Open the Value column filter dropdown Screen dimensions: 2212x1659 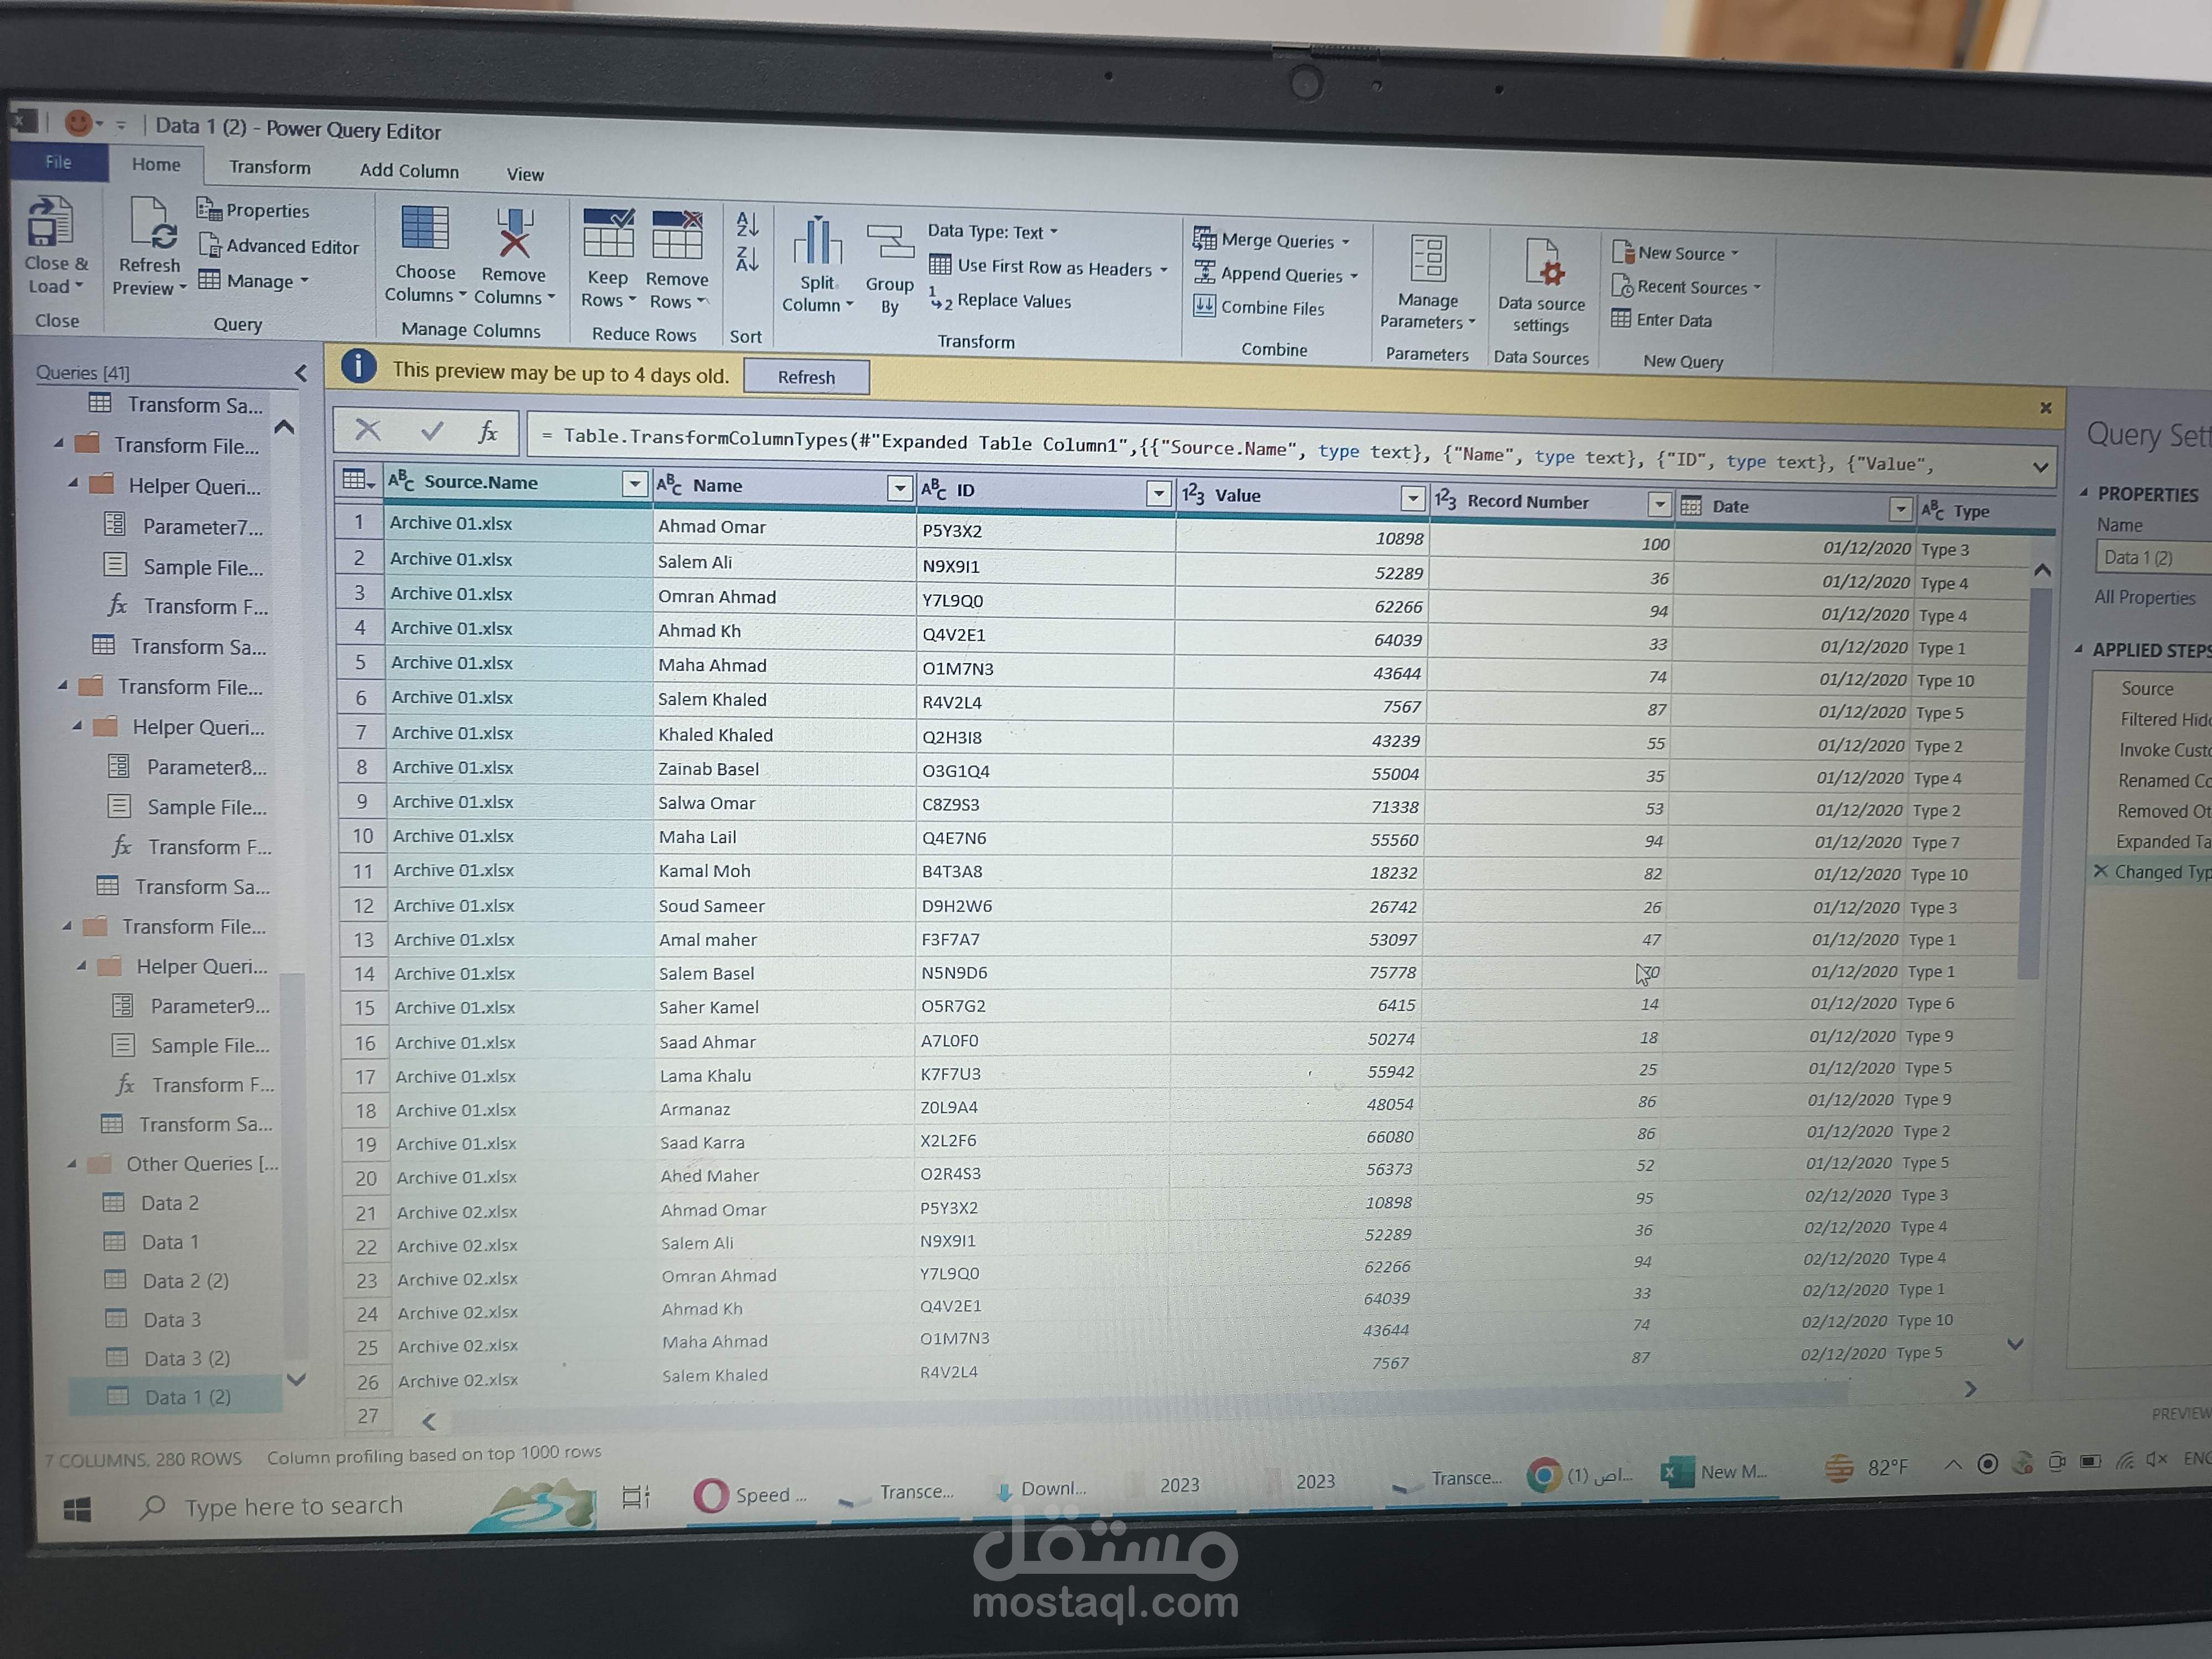[x=1412, y=498]
